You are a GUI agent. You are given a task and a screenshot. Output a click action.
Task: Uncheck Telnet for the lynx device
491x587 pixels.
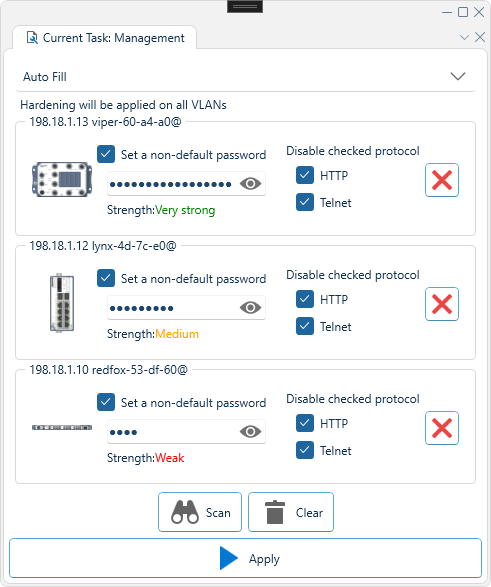click(305, 326)
